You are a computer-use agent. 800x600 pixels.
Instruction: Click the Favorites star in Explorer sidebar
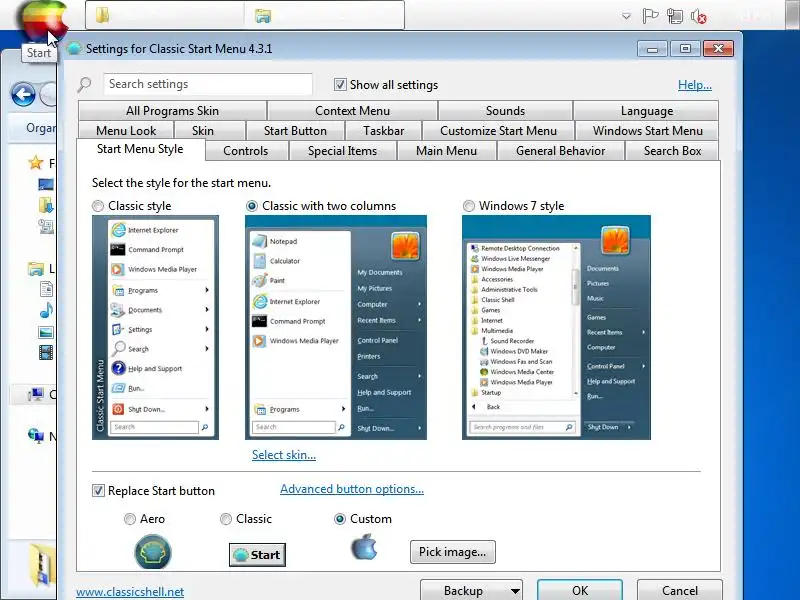pyautogui.click(x=36, y=163)
